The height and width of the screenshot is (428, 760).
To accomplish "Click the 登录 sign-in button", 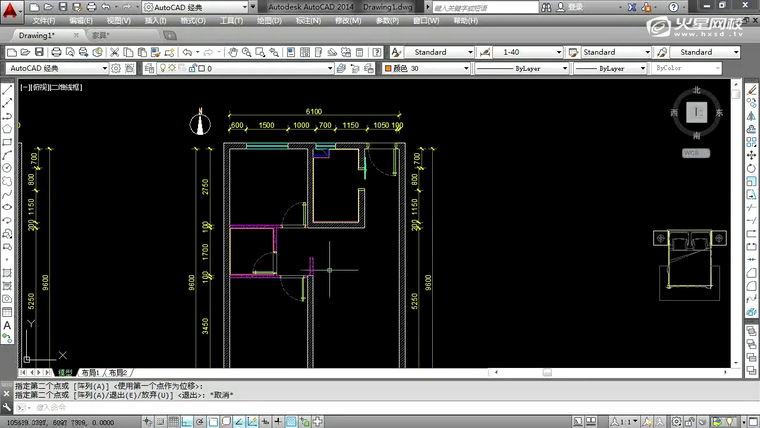I will point(574,7).
